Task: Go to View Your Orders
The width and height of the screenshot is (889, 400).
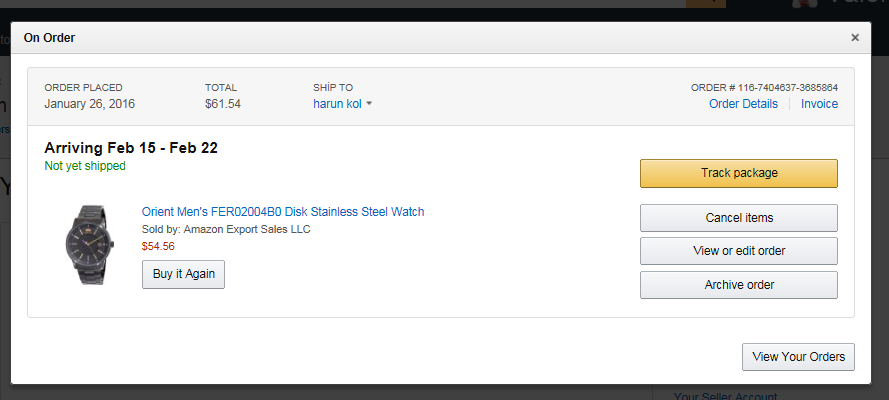Action: 798,357
